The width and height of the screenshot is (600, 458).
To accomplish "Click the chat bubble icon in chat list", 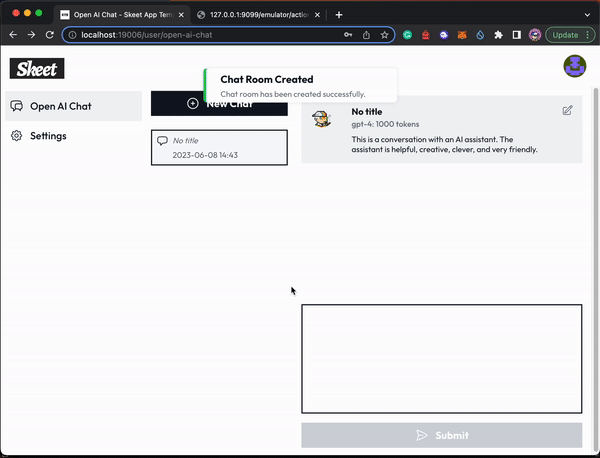I will pos(162,140).
